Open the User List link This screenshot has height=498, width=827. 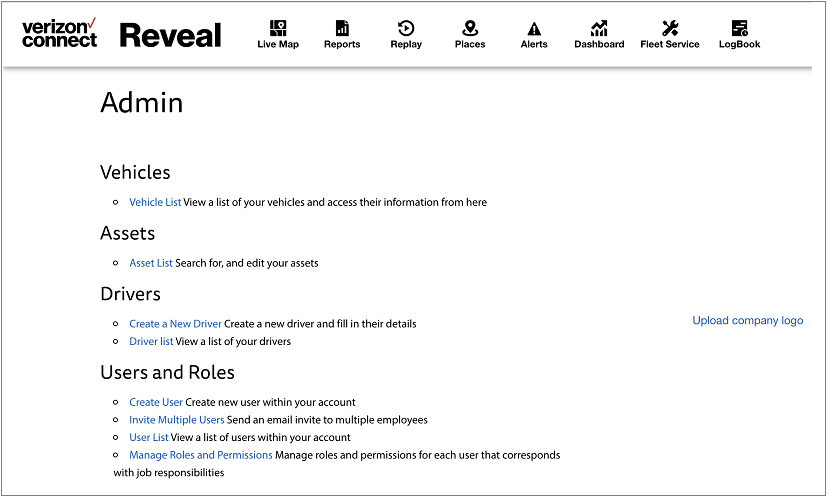coord(149,437)
